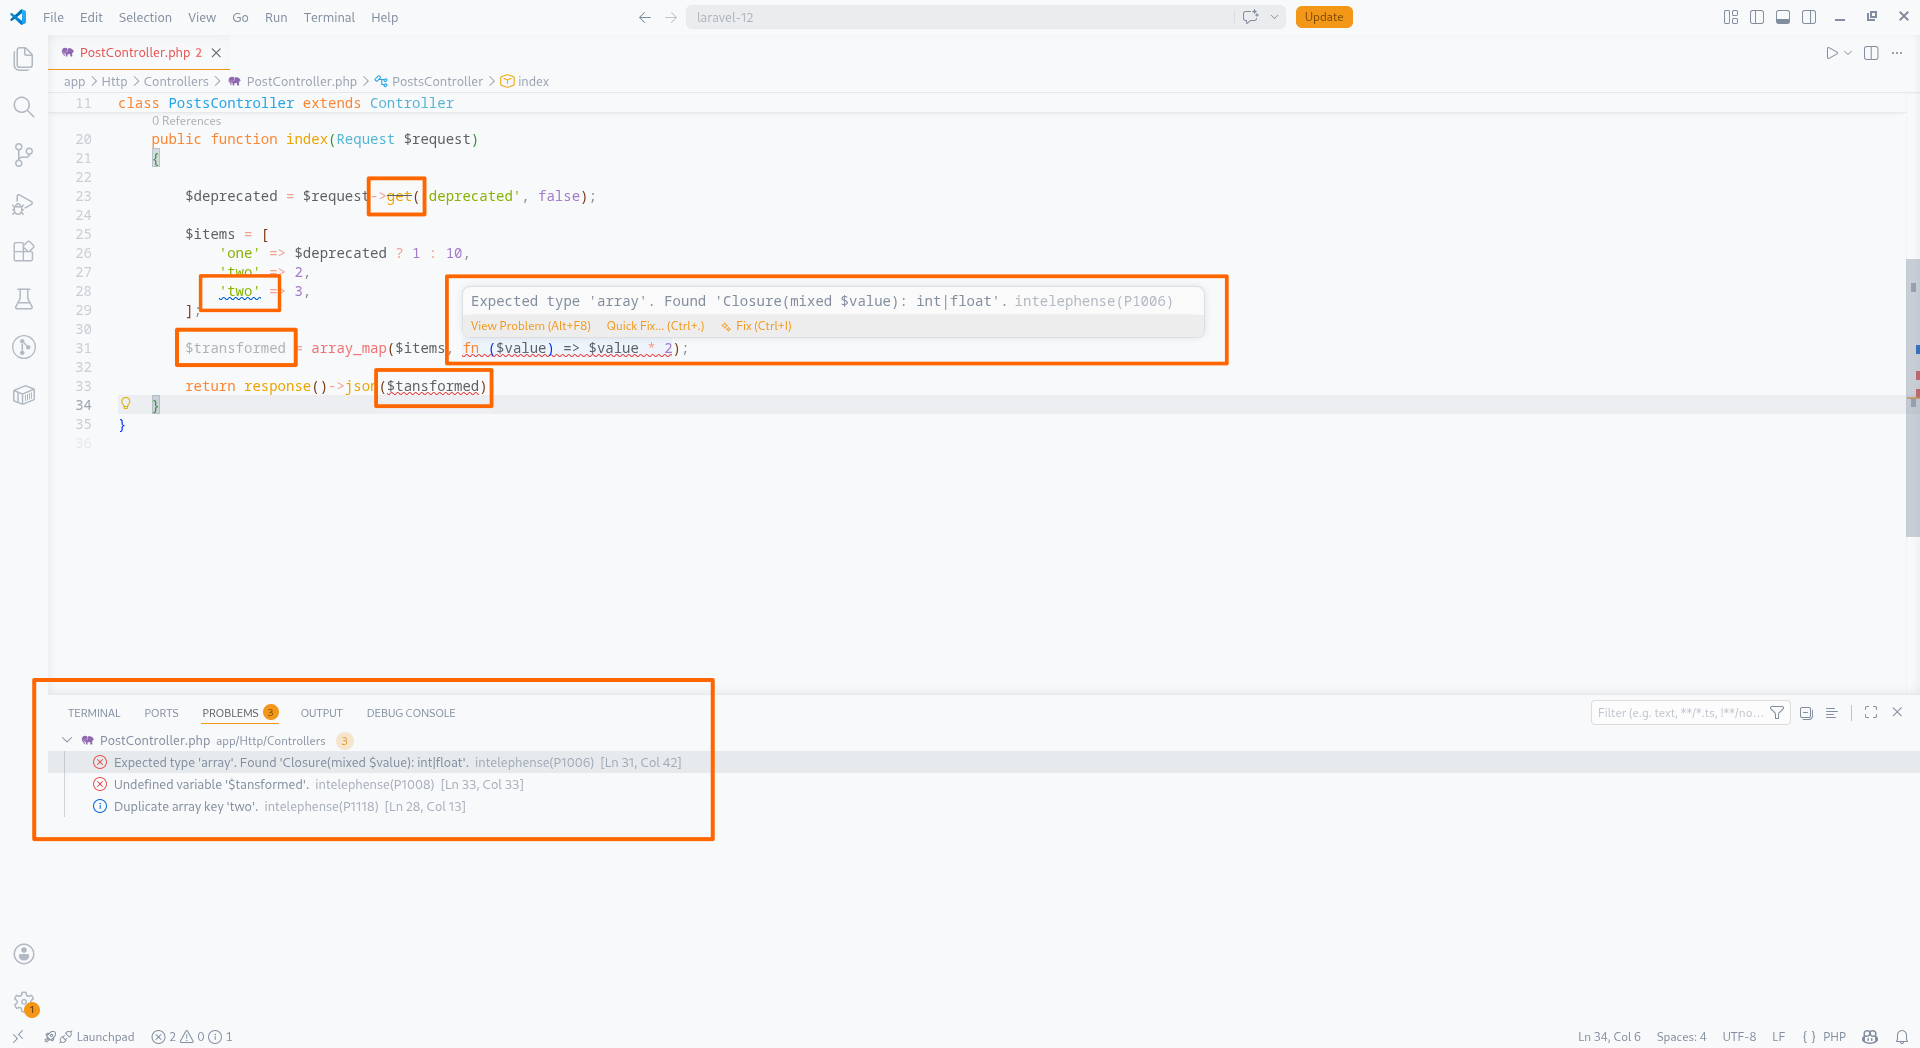Click View Problem link in hover popup
This screenshot has height=1048, width=1920.
point(530,326)
